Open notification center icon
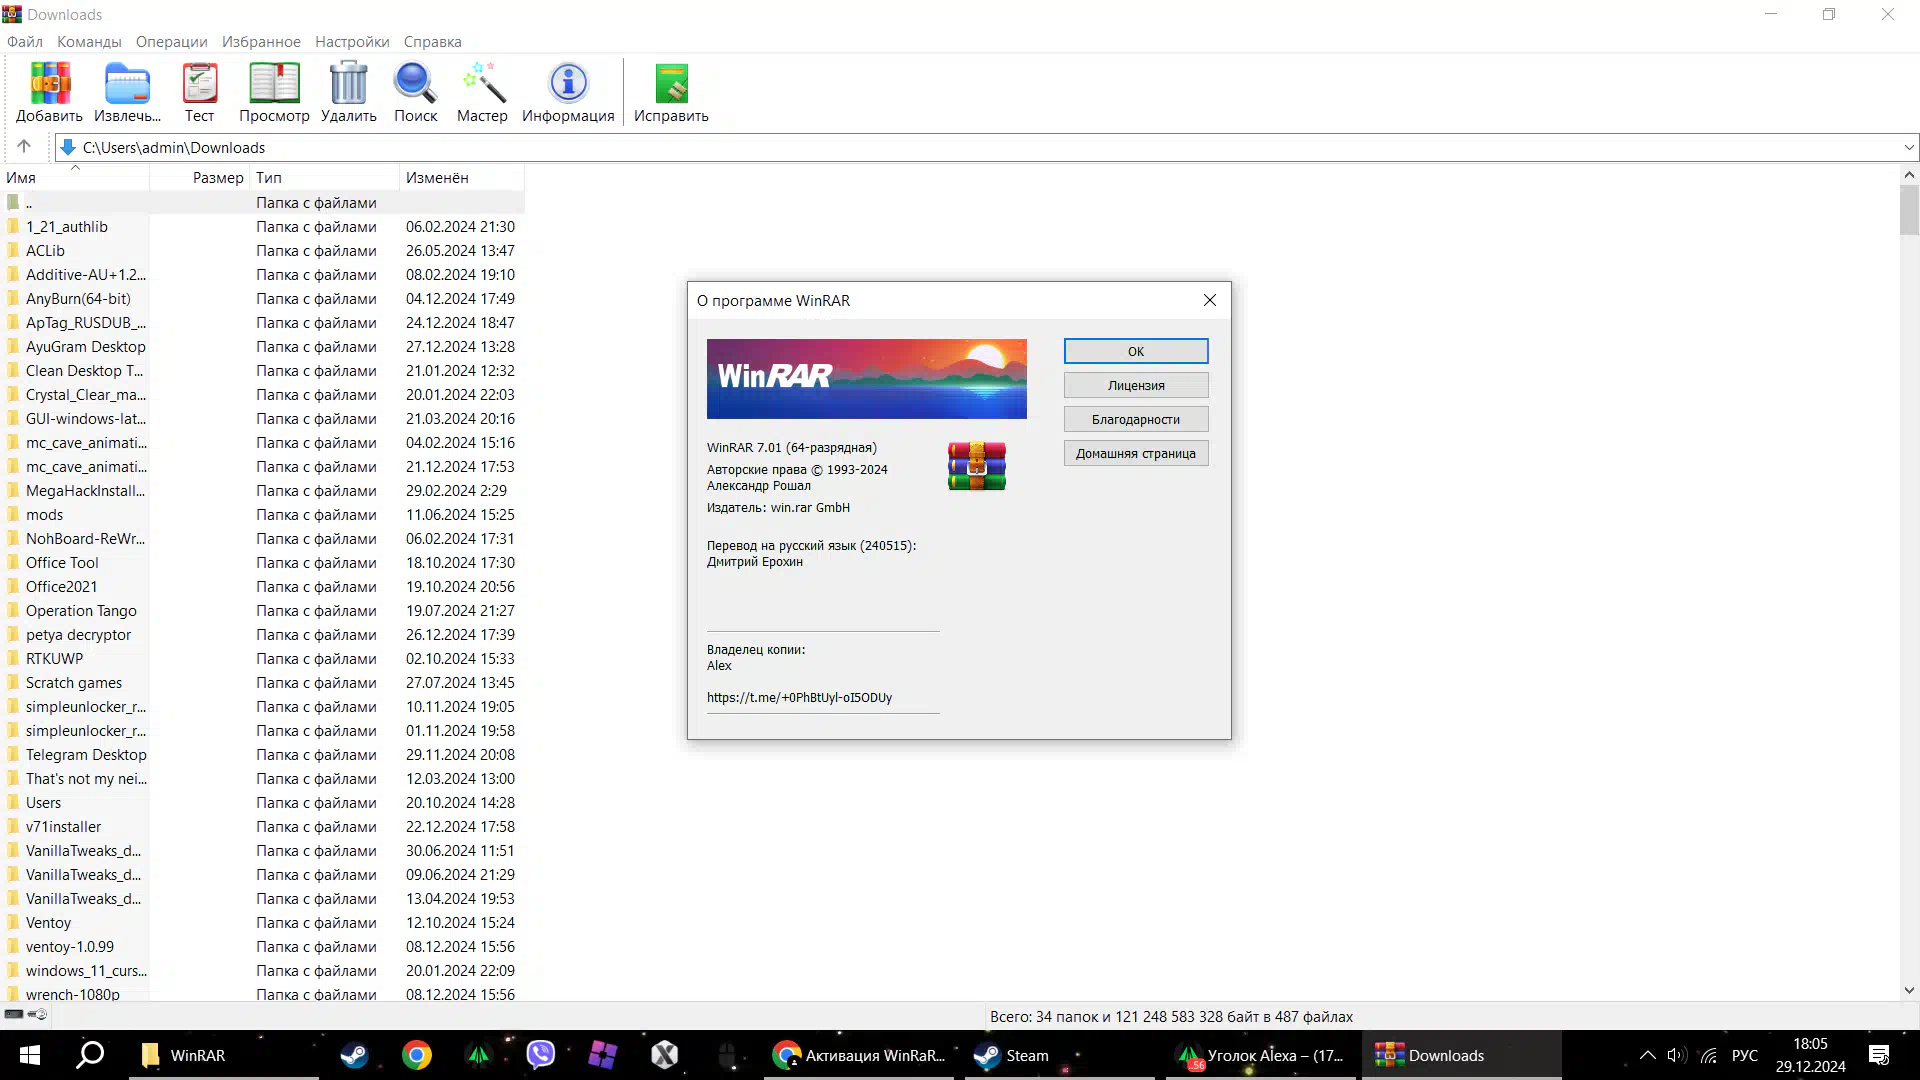Image resolution: width=1920 pixels, height=1080 pixels. 1879,1055
